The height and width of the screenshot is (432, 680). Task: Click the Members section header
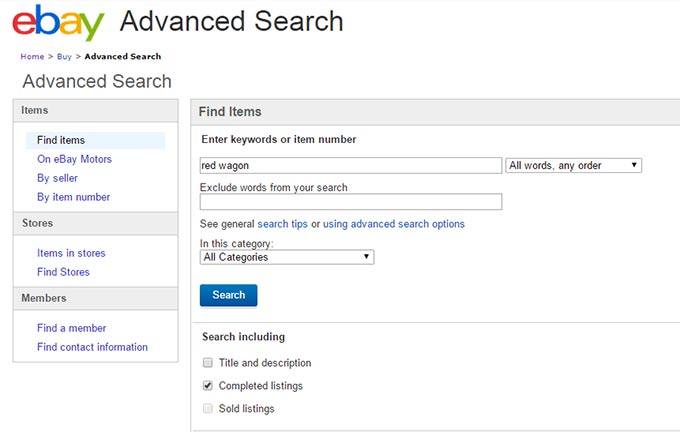tap(95, 298)
